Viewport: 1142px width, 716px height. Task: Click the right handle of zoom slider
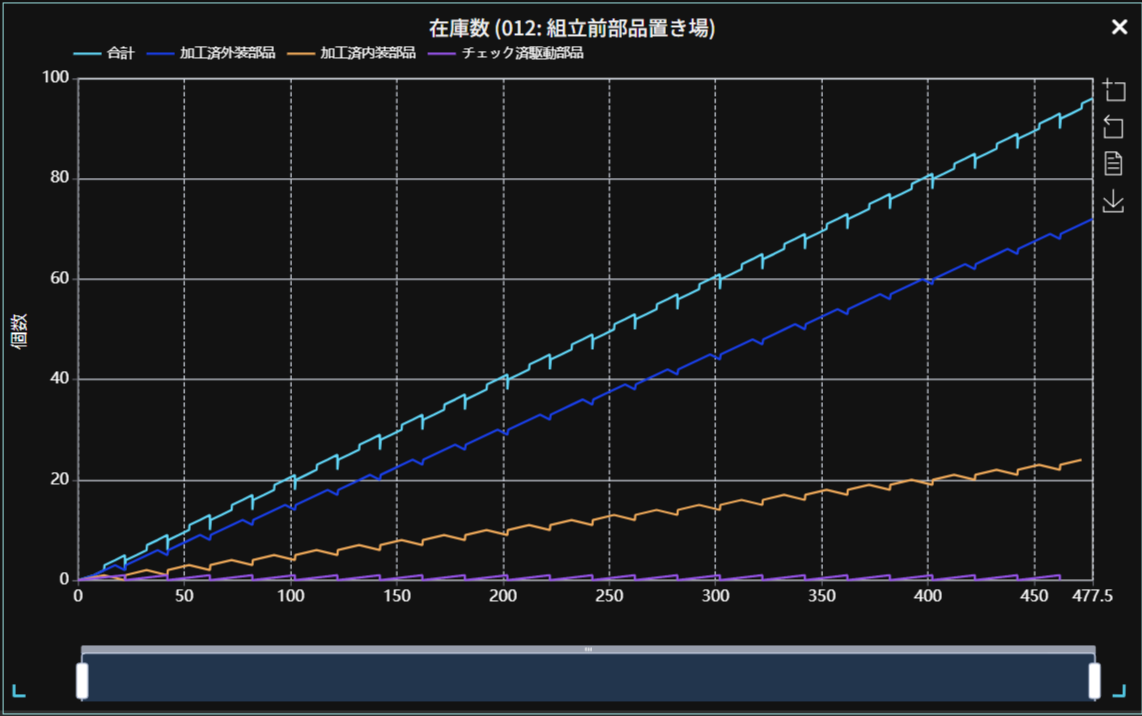coord(1094,680)
